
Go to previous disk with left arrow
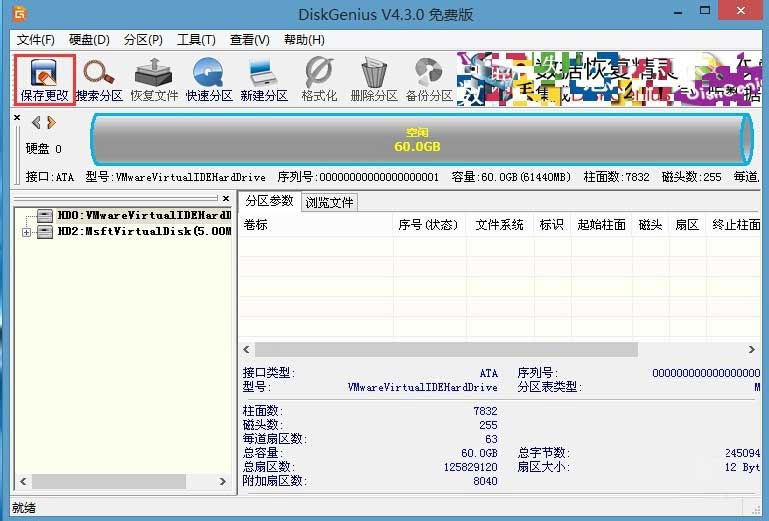[x=36, y=123]
